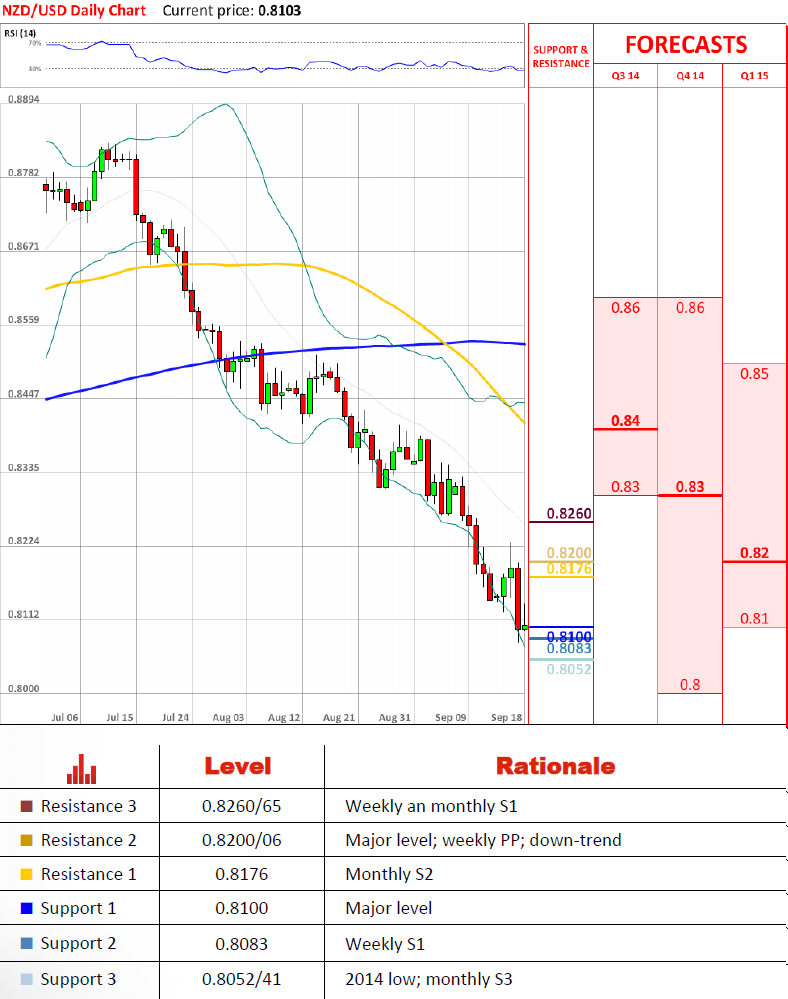Screen dimensions: 788x999
Task: Select the 'Resistance 2' row label
Action: click(x=89, y=840)
